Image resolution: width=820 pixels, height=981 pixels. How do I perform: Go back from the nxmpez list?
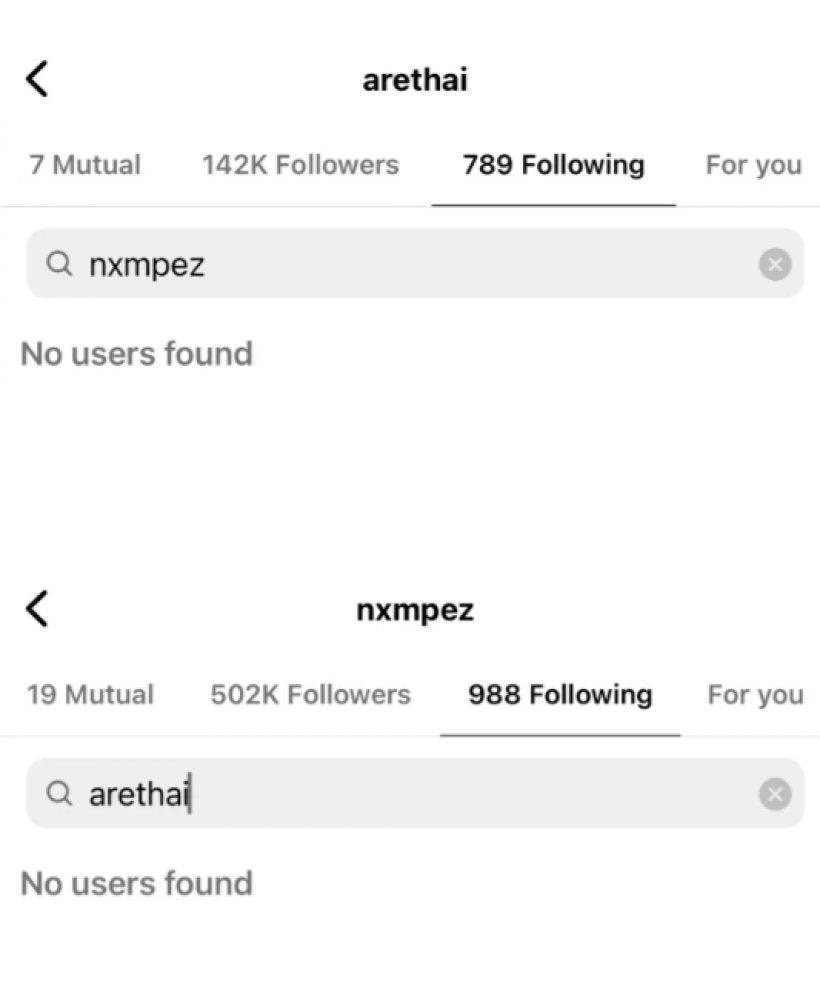coord(37,608)
